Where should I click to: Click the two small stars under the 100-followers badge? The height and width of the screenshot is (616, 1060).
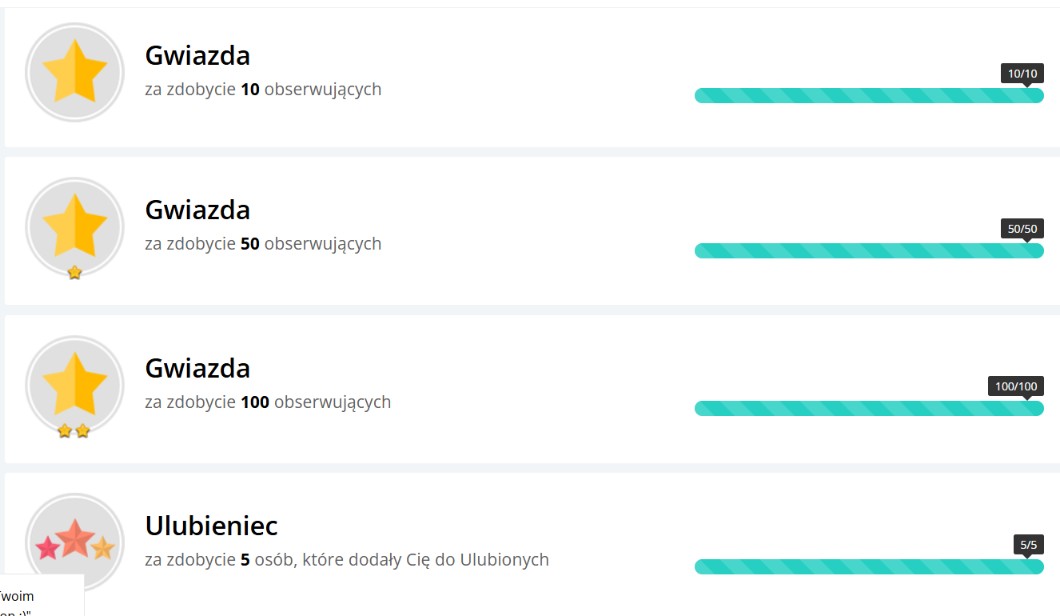point(74,431)
